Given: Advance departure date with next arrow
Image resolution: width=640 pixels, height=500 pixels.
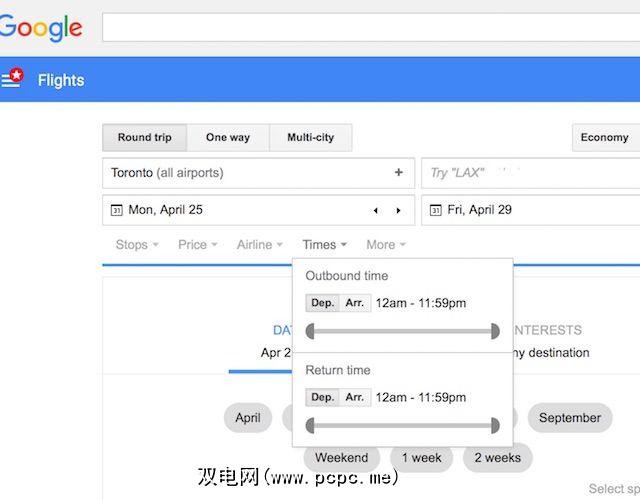Looking at the screenshot, I should click(398, 211).
